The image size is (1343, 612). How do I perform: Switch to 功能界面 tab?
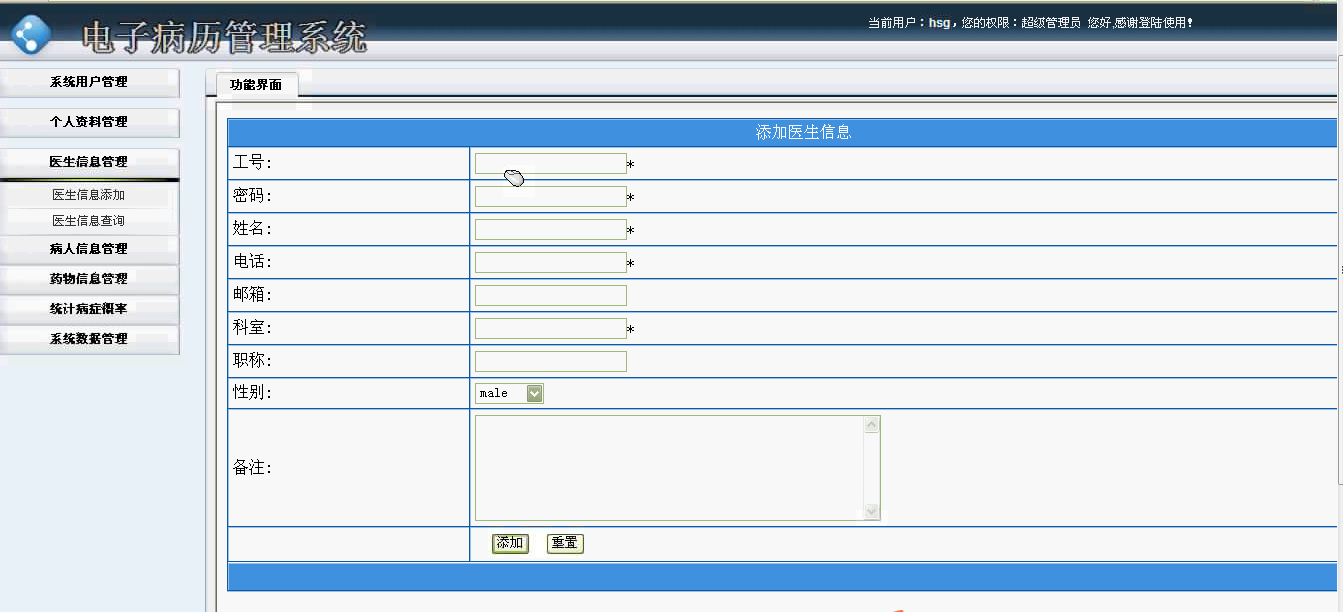(256, 85)
